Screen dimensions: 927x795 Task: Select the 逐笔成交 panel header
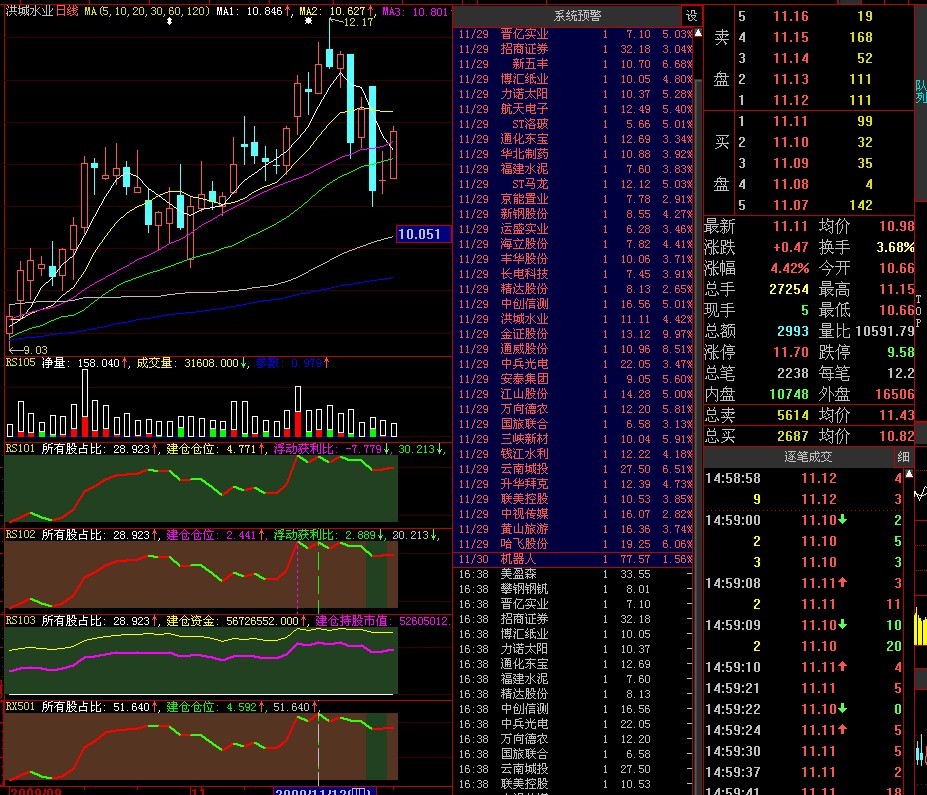point(808,456)
